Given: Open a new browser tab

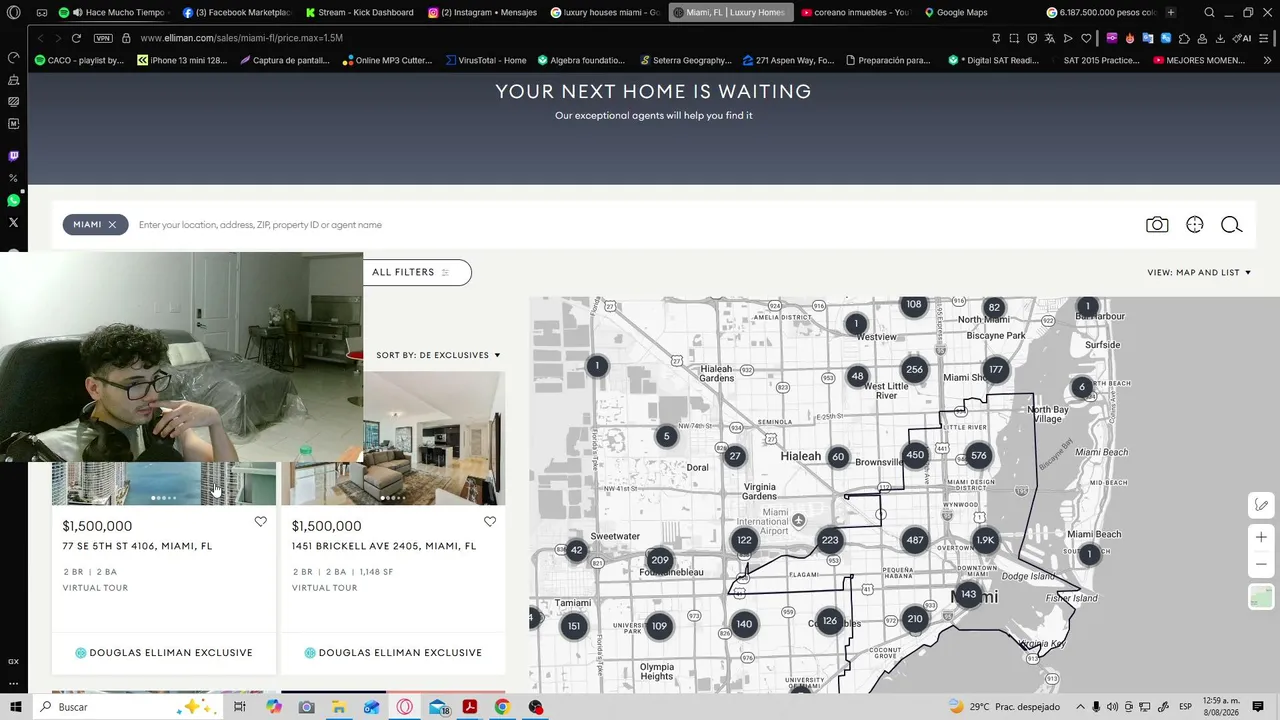Looking at the screenshot, I should (1171, 12).
